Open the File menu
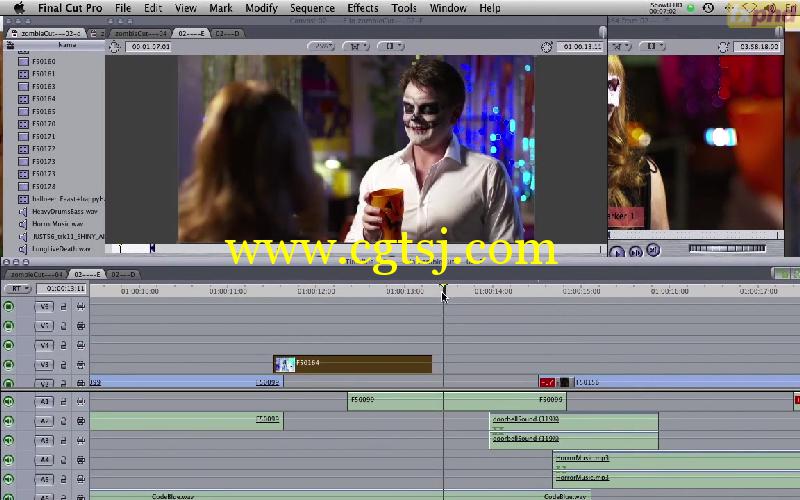 pyautogui.click(x=123, y=8)
